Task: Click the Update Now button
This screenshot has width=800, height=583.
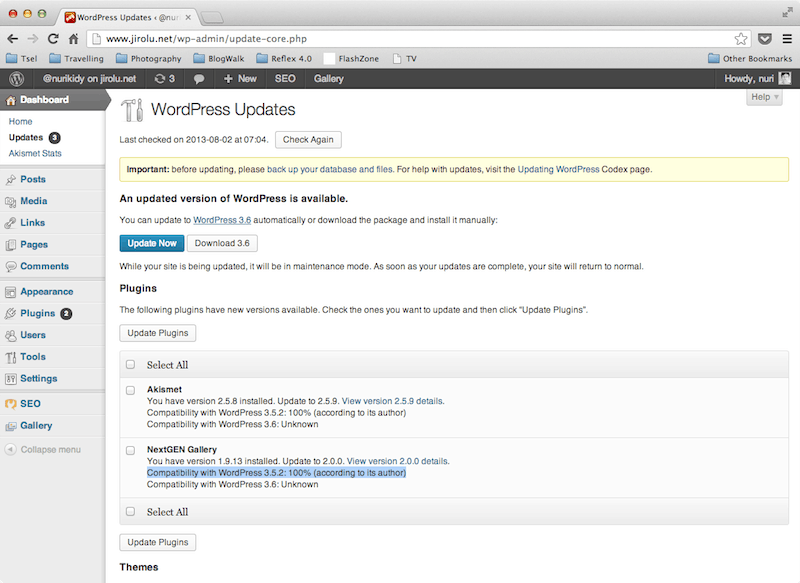Action: pos(151,243)
